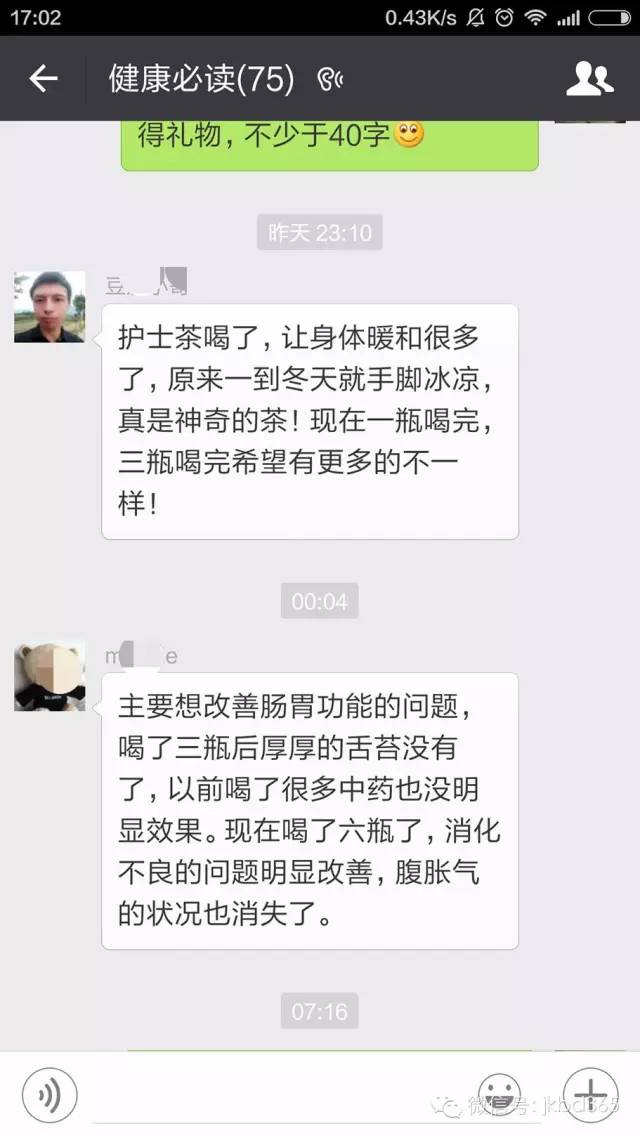
Task: Open the plus attachments button
Action: click(591, 1095)
